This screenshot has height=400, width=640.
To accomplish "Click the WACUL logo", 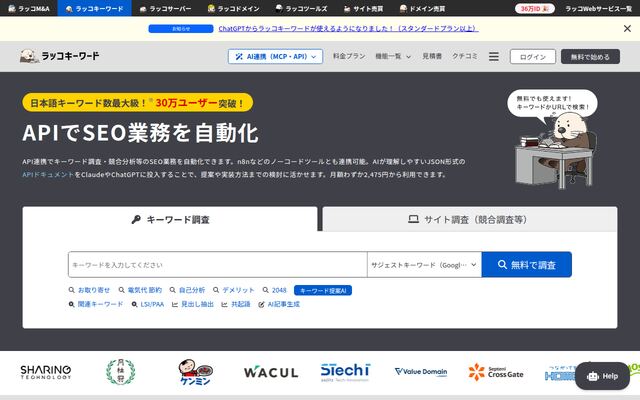I will (x=271, y=372).
